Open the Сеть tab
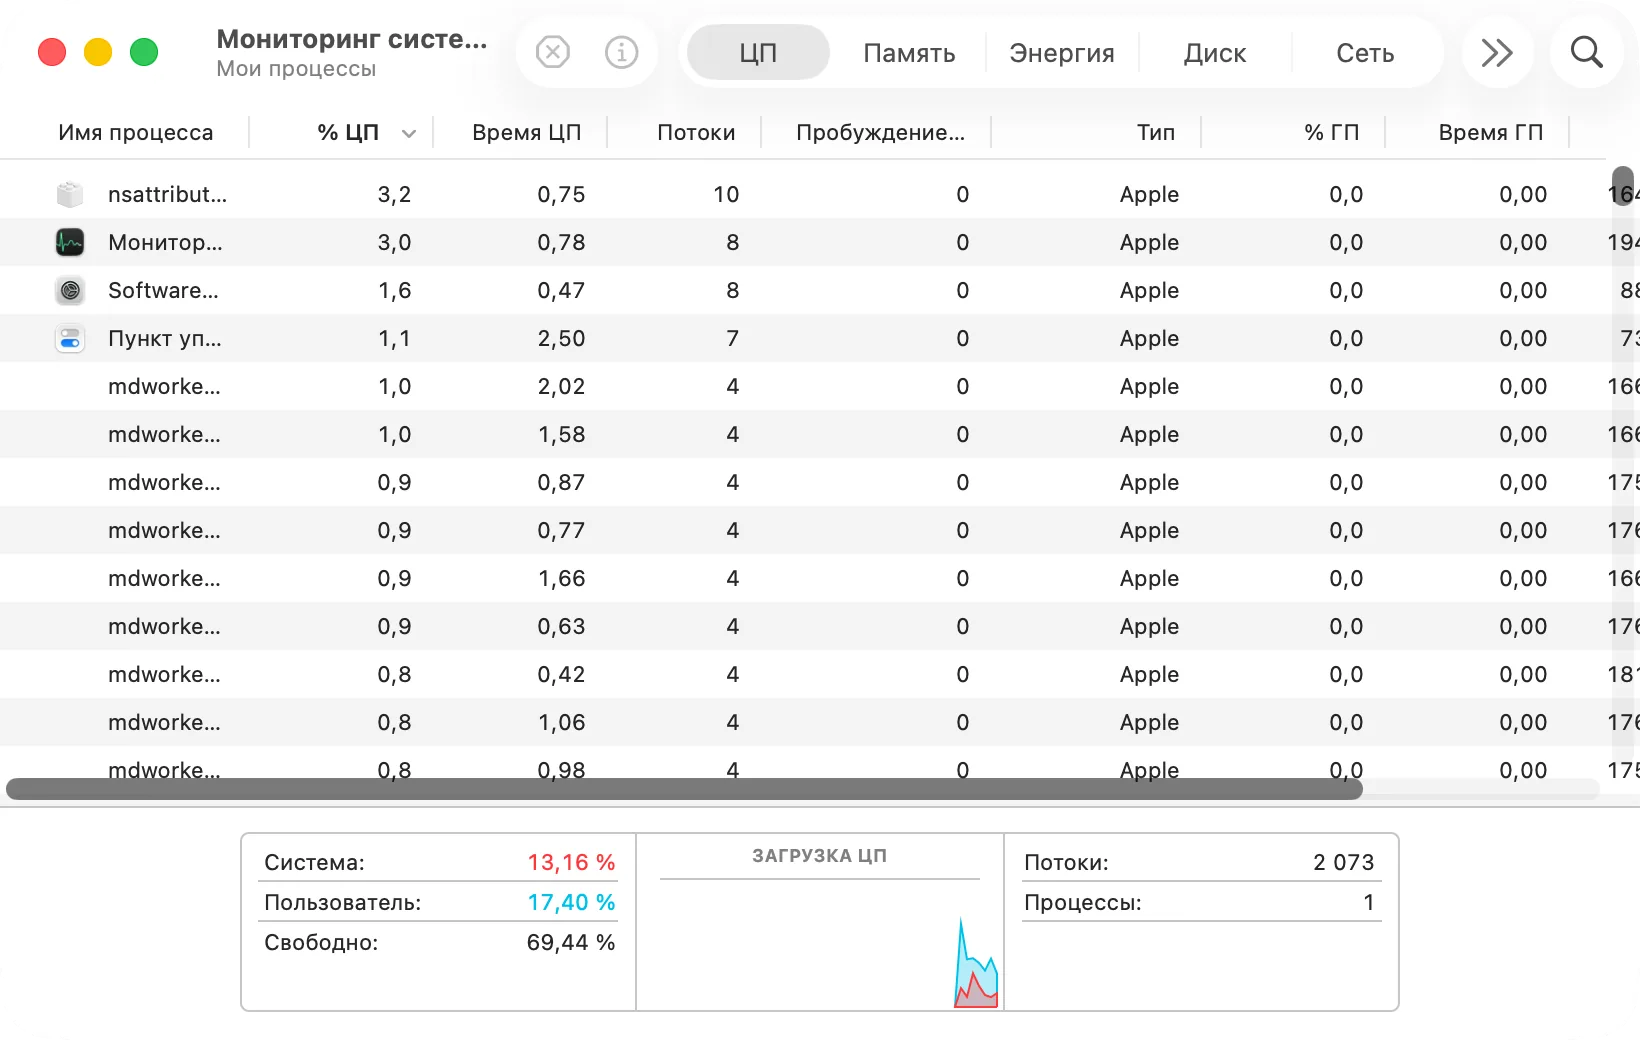1640x1040 pixels. coord(1365,52)
